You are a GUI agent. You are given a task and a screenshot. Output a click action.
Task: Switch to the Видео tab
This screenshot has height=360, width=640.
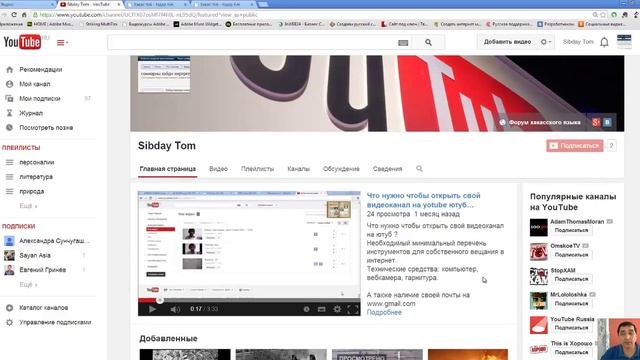point(218,169)
